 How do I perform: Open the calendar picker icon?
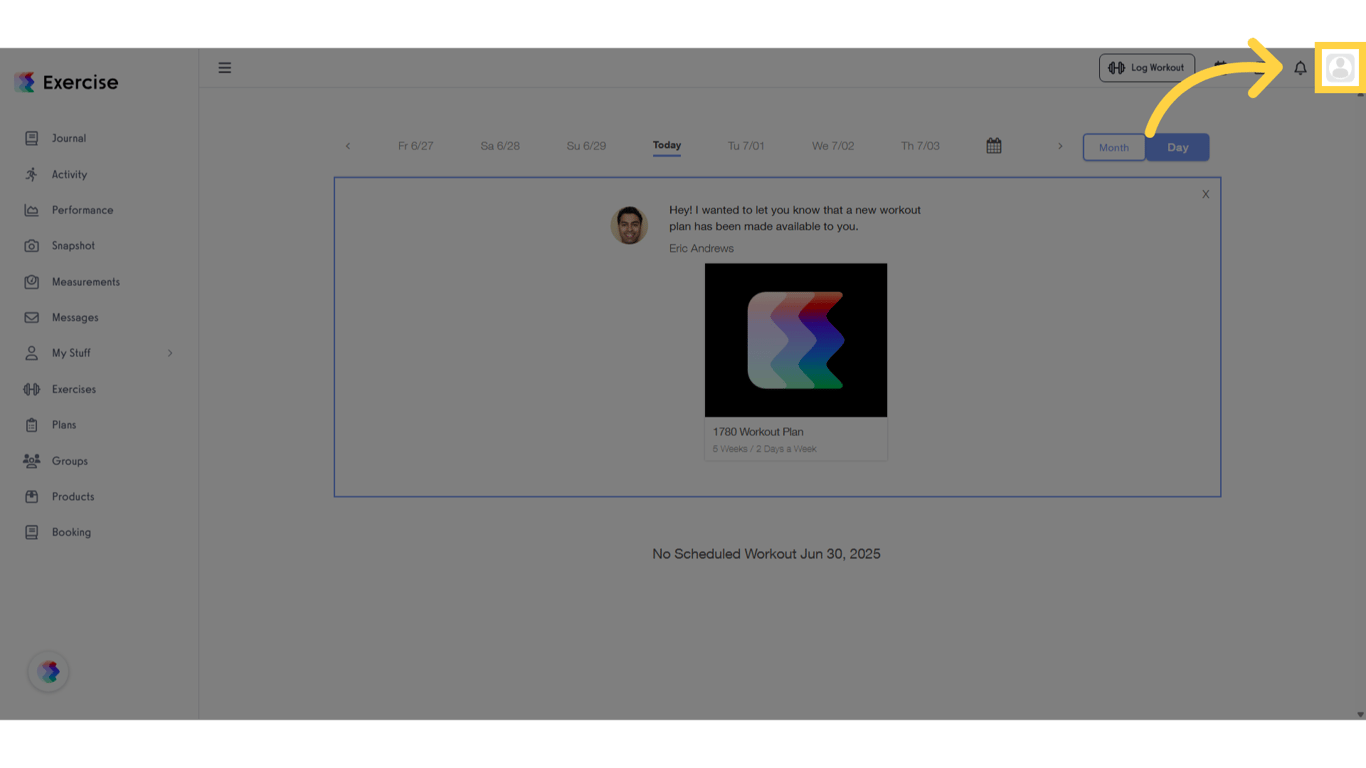994,145
